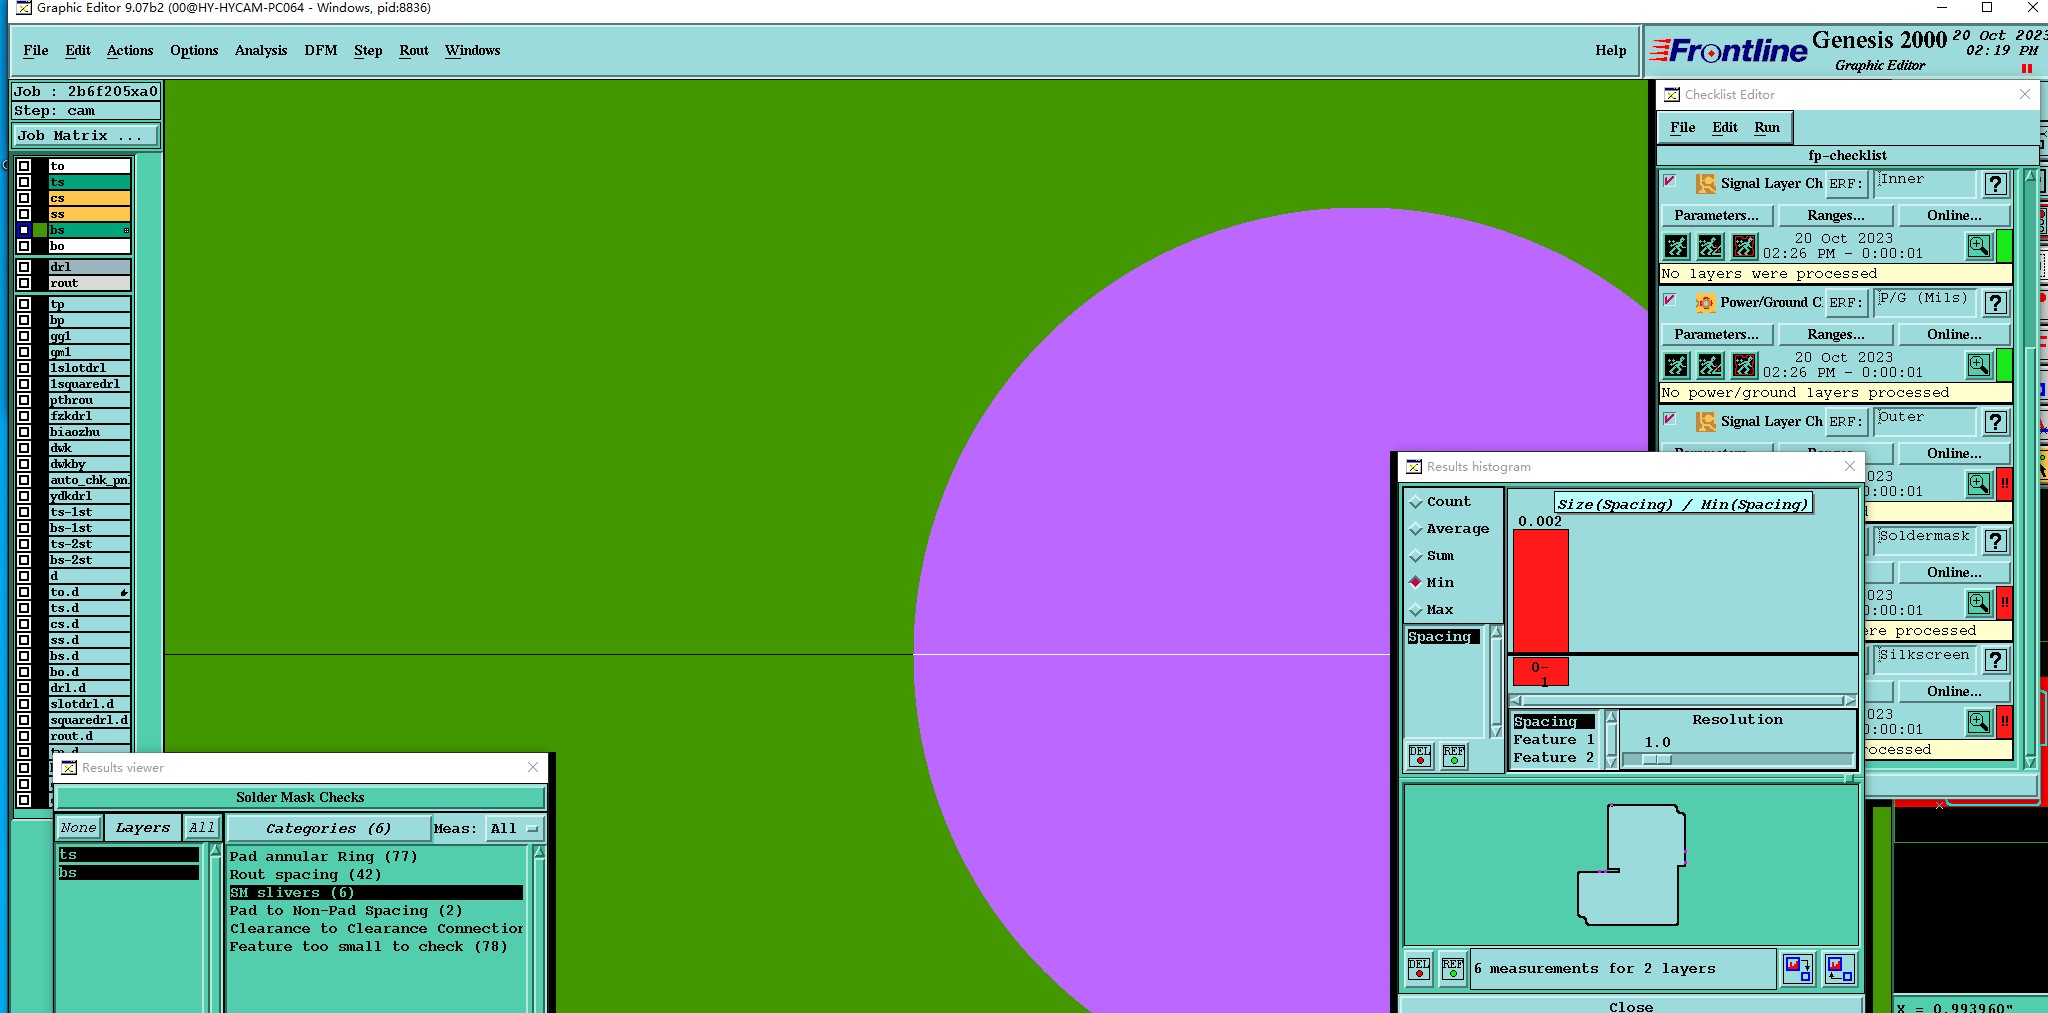This screenshot has width=2048, height=1013.
Task: Click None button in Results viewer
Action: coord(78,828)
